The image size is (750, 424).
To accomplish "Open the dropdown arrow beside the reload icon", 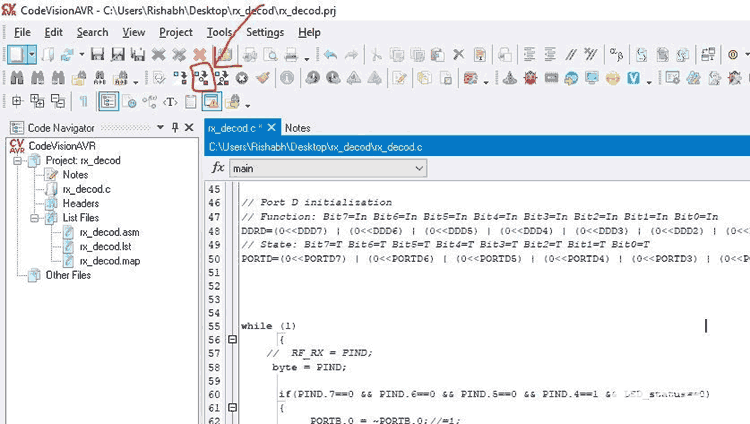I will tap(82, 55).
